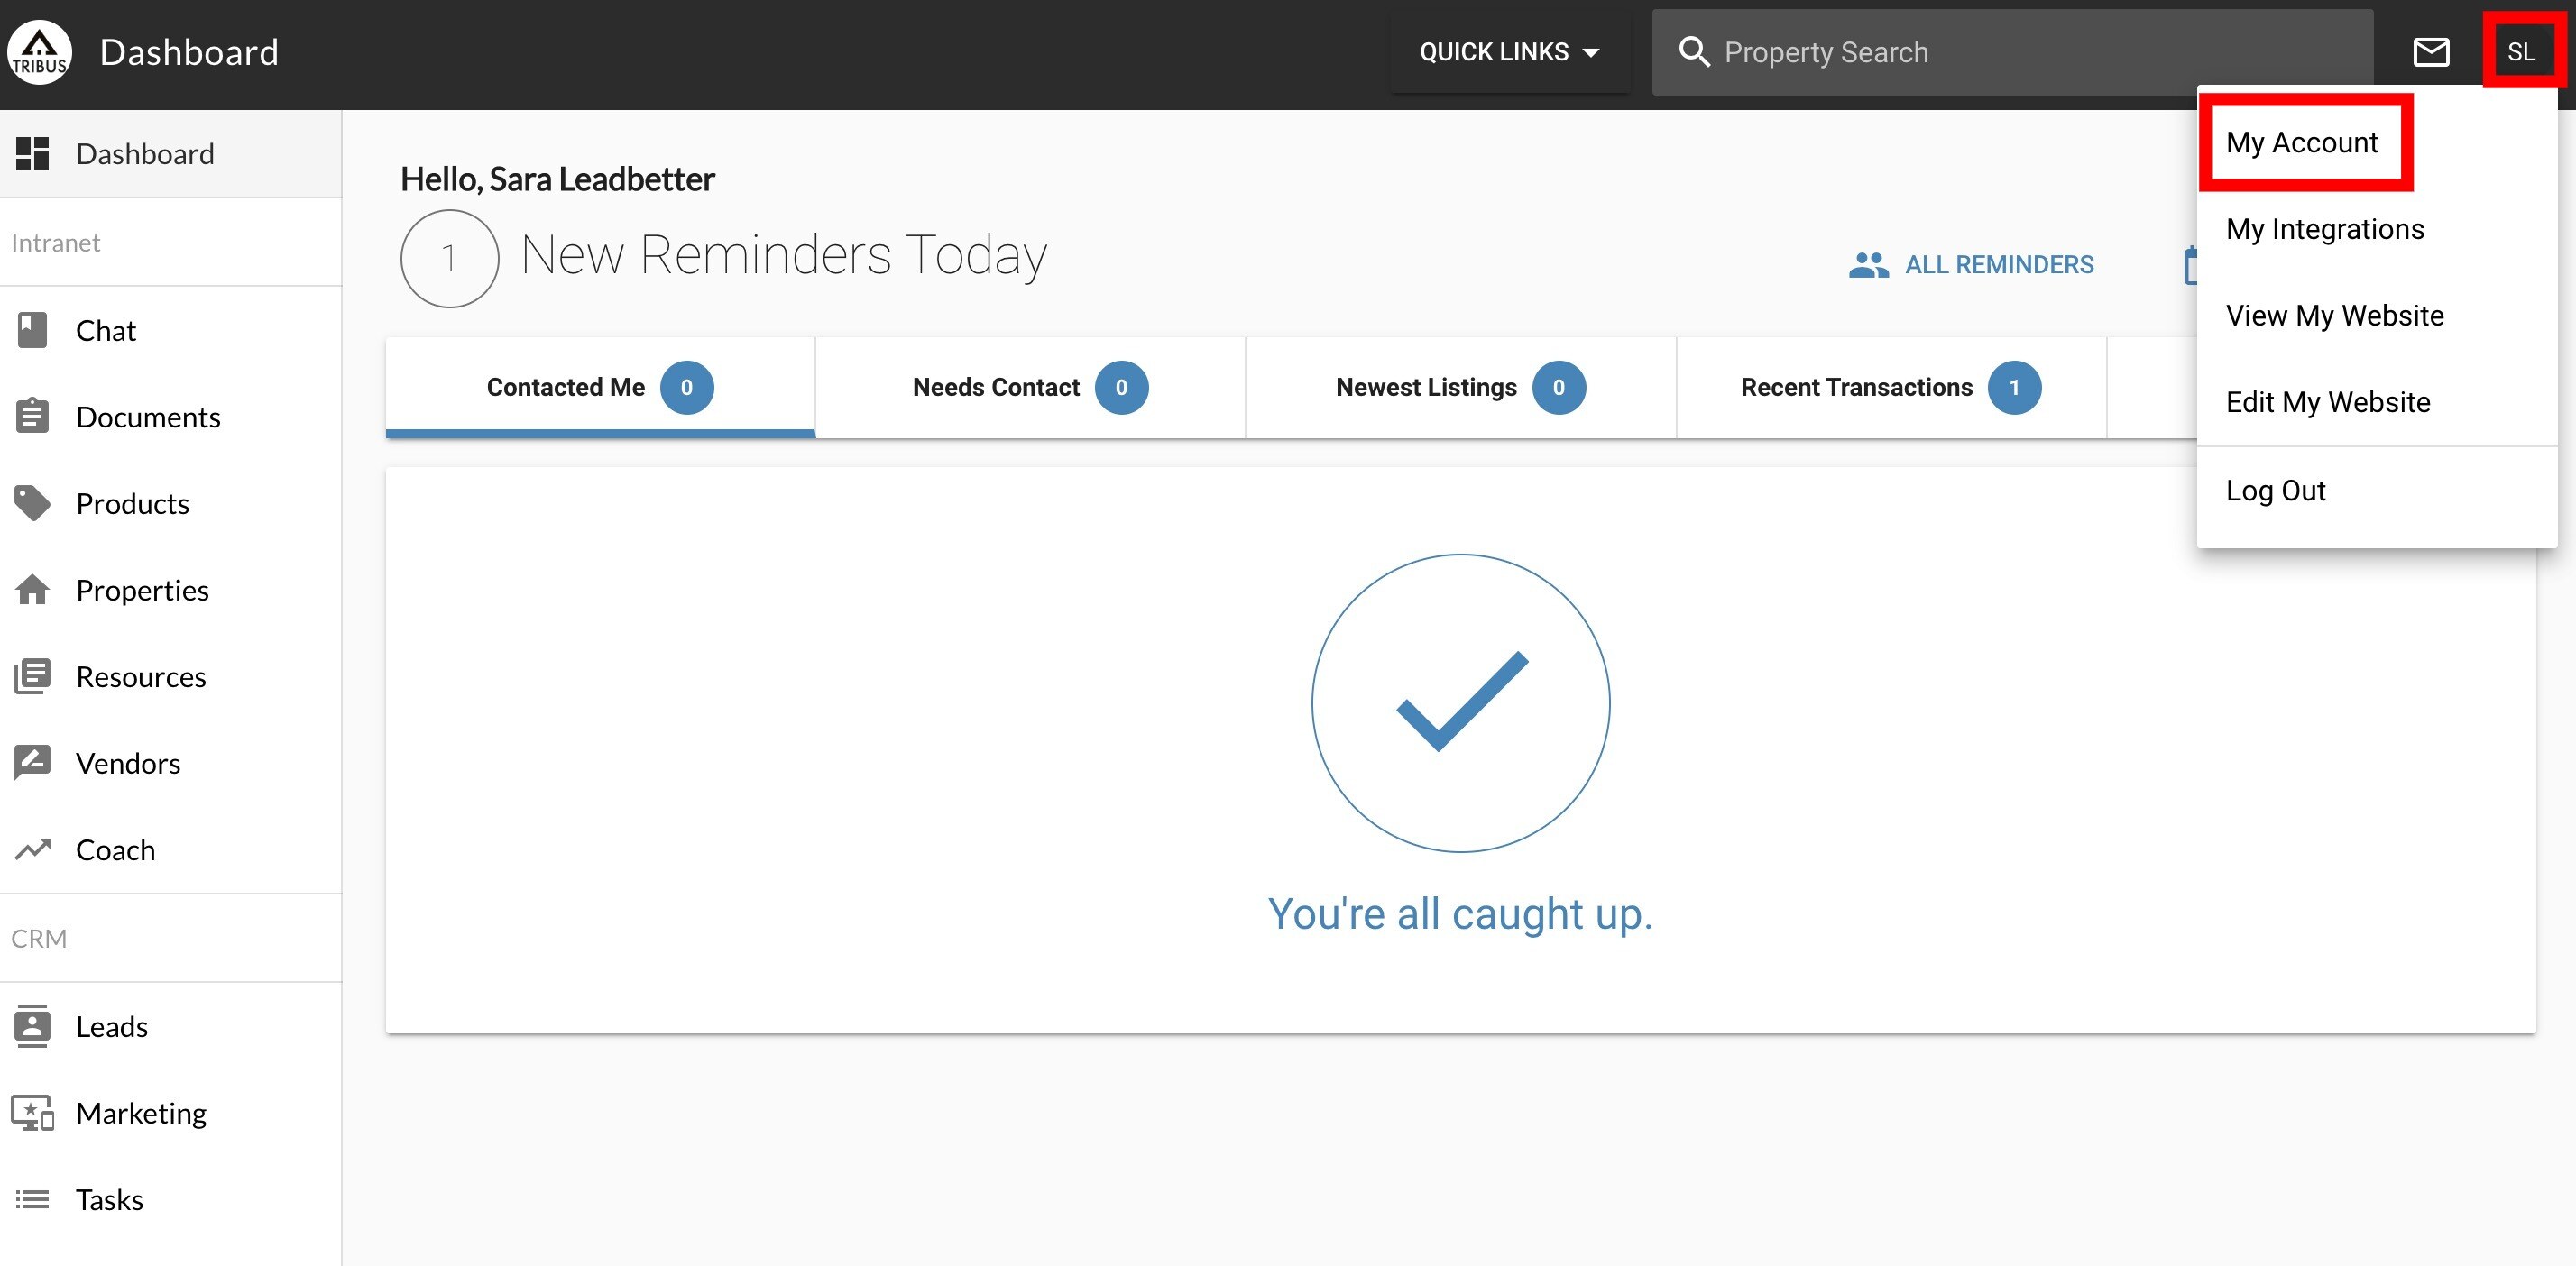Screen dimensions: 2576x1266
Task: Open Documents sidebar item
Action: (170, 416)
